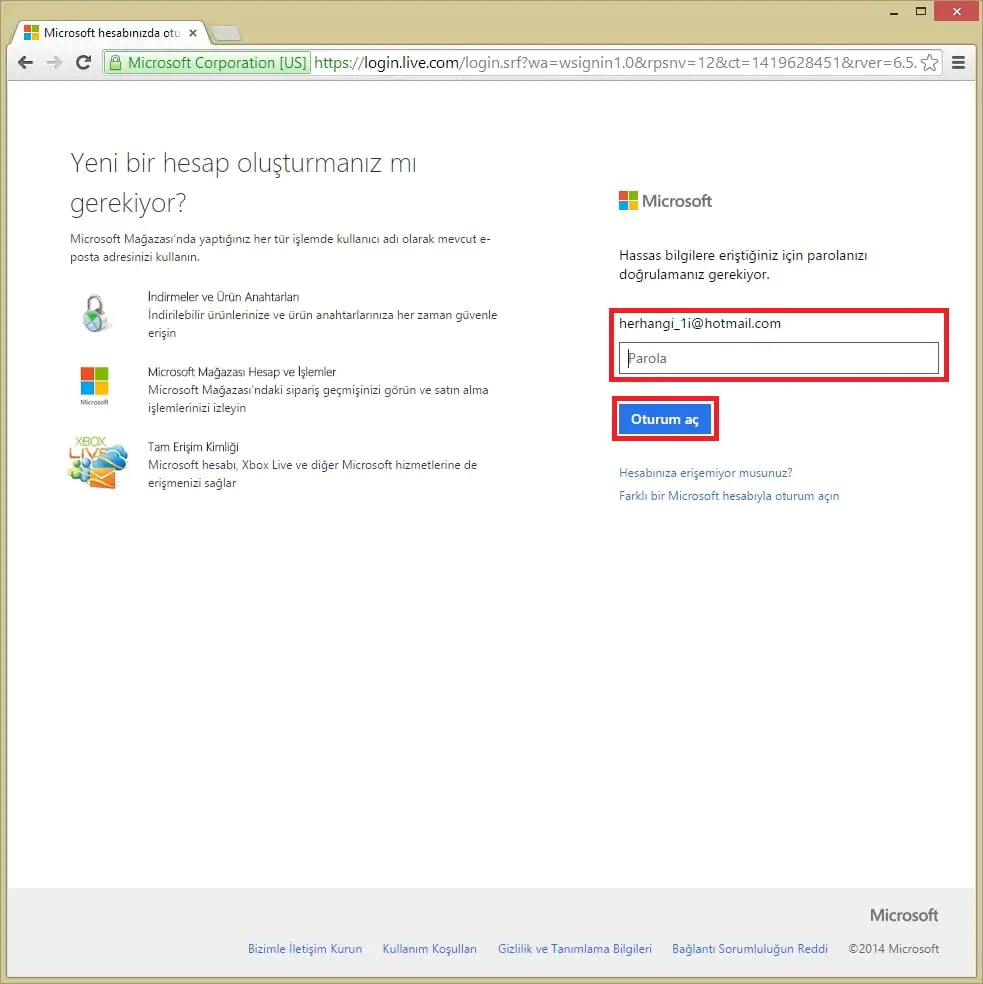Screen dimensions: 983x984
Task: Open Gizlilik ve Tanımlama Bilgileri link
Action: (x=574, y=948)
